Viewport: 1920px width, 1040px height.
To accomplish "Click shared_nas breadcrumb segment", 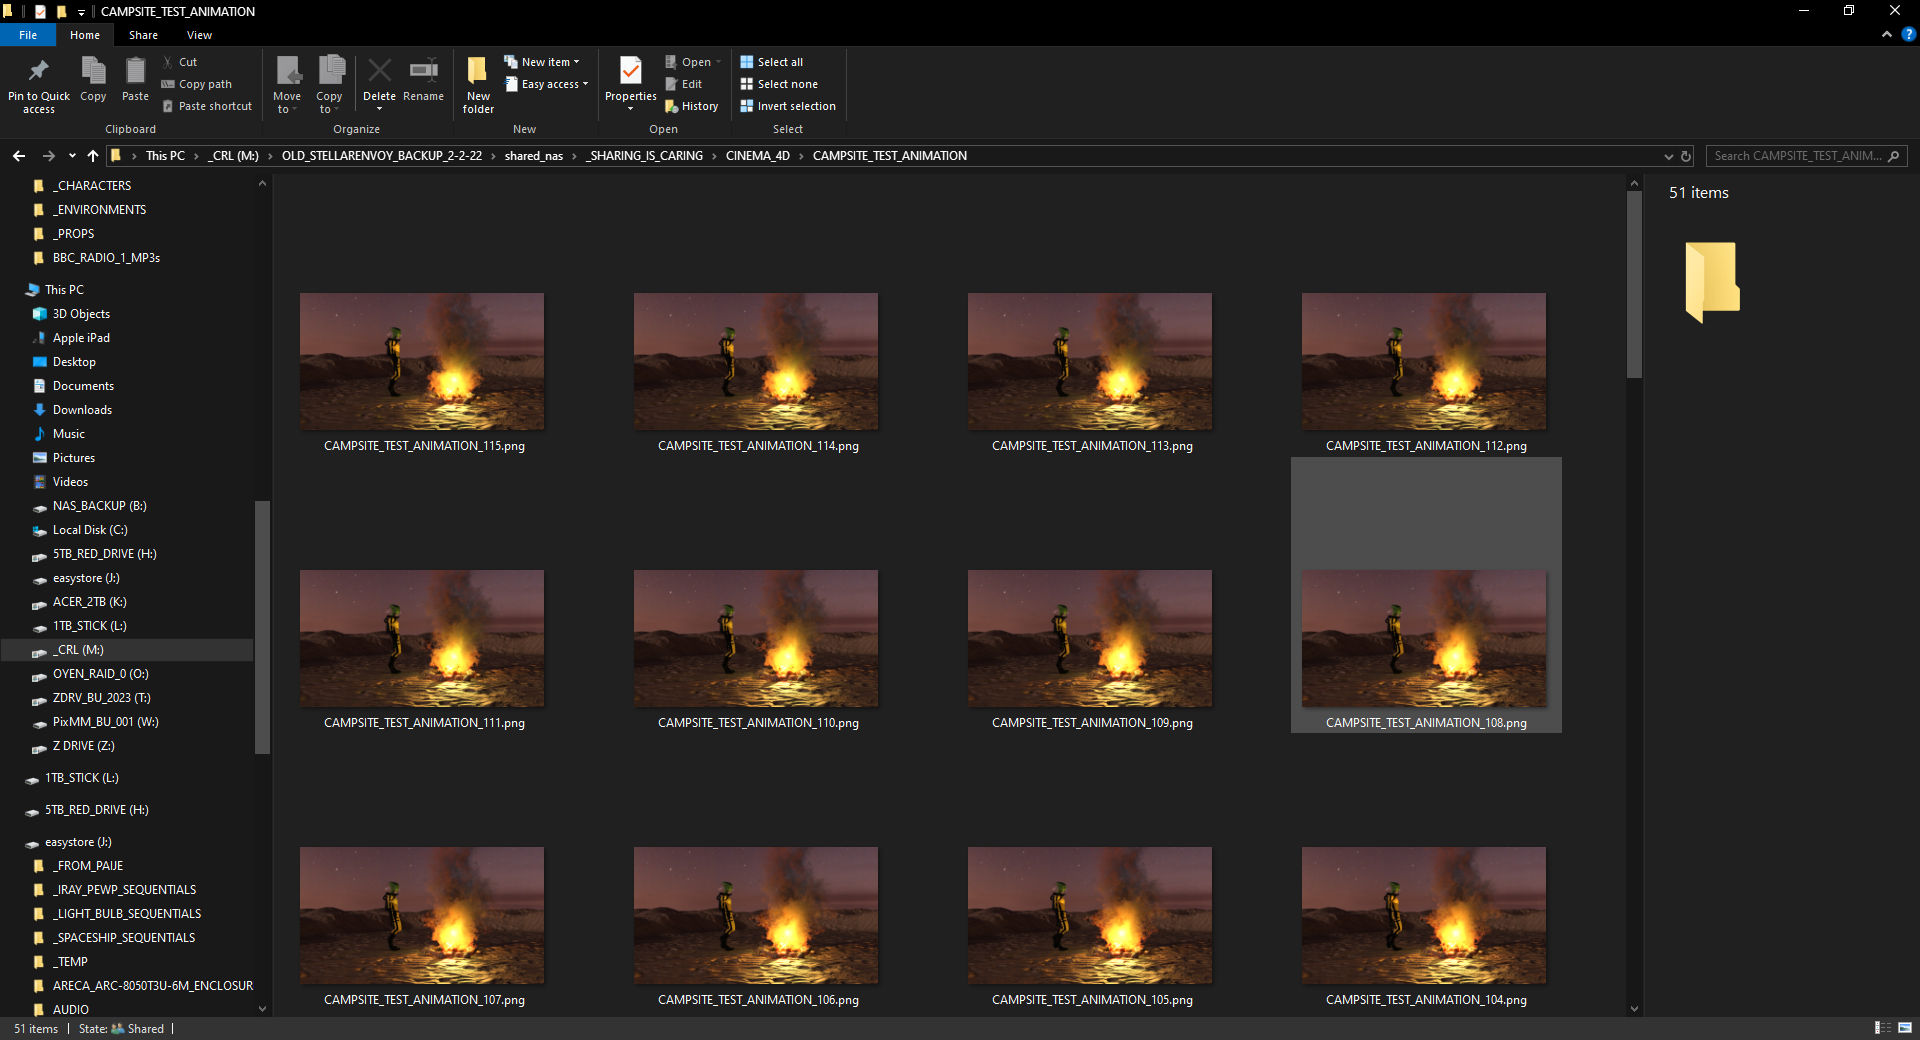I will click(533, 156).
